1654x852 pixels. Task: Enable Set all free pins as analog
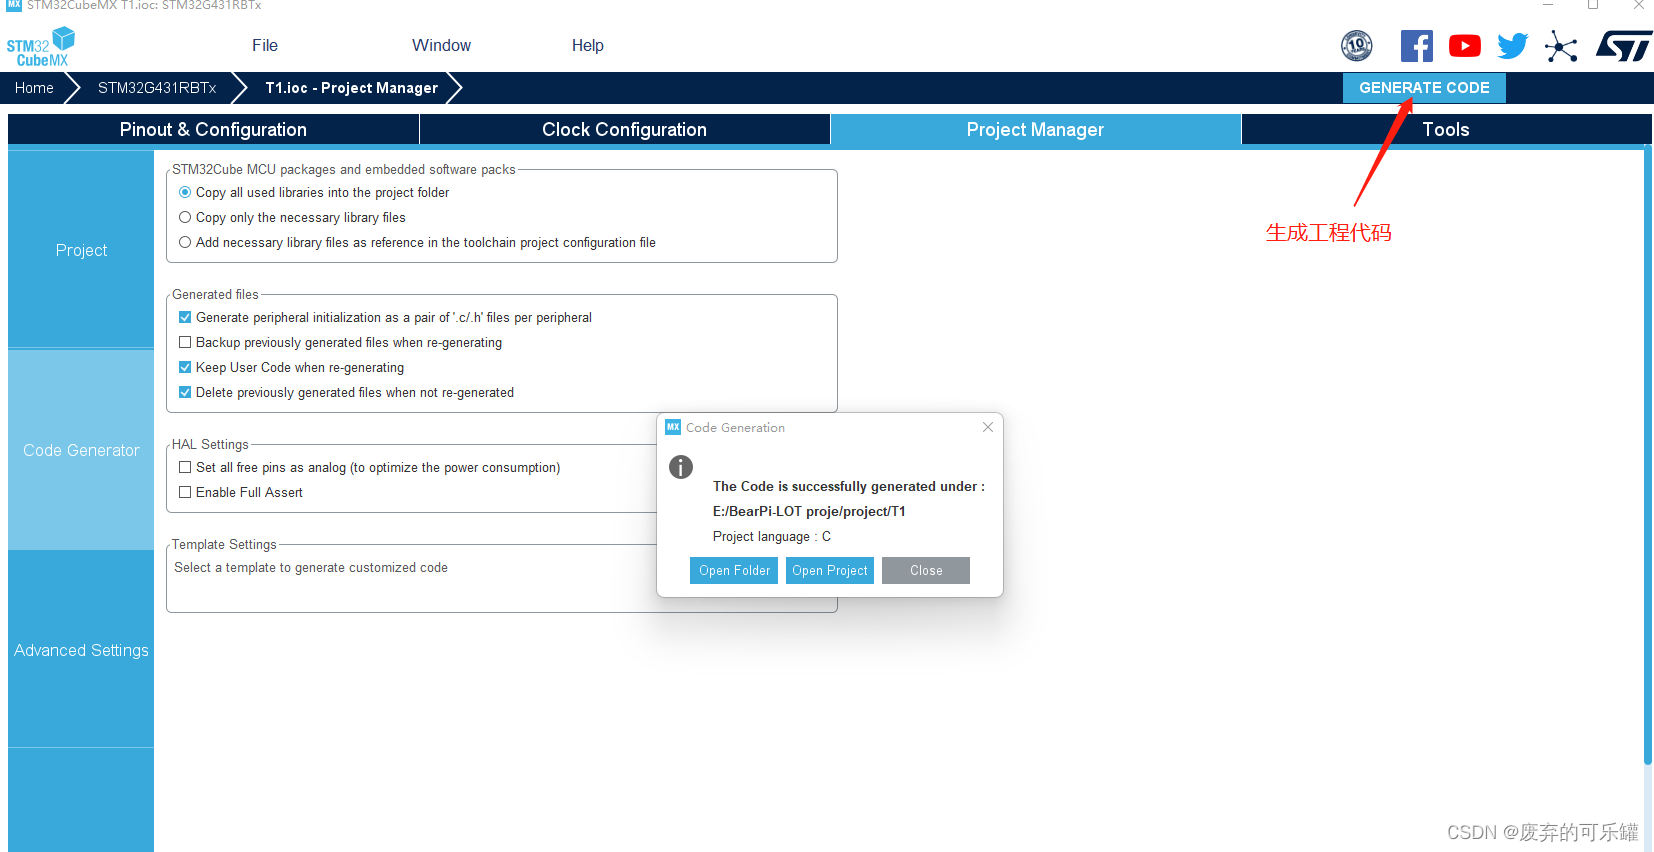(x=185, y=467)
